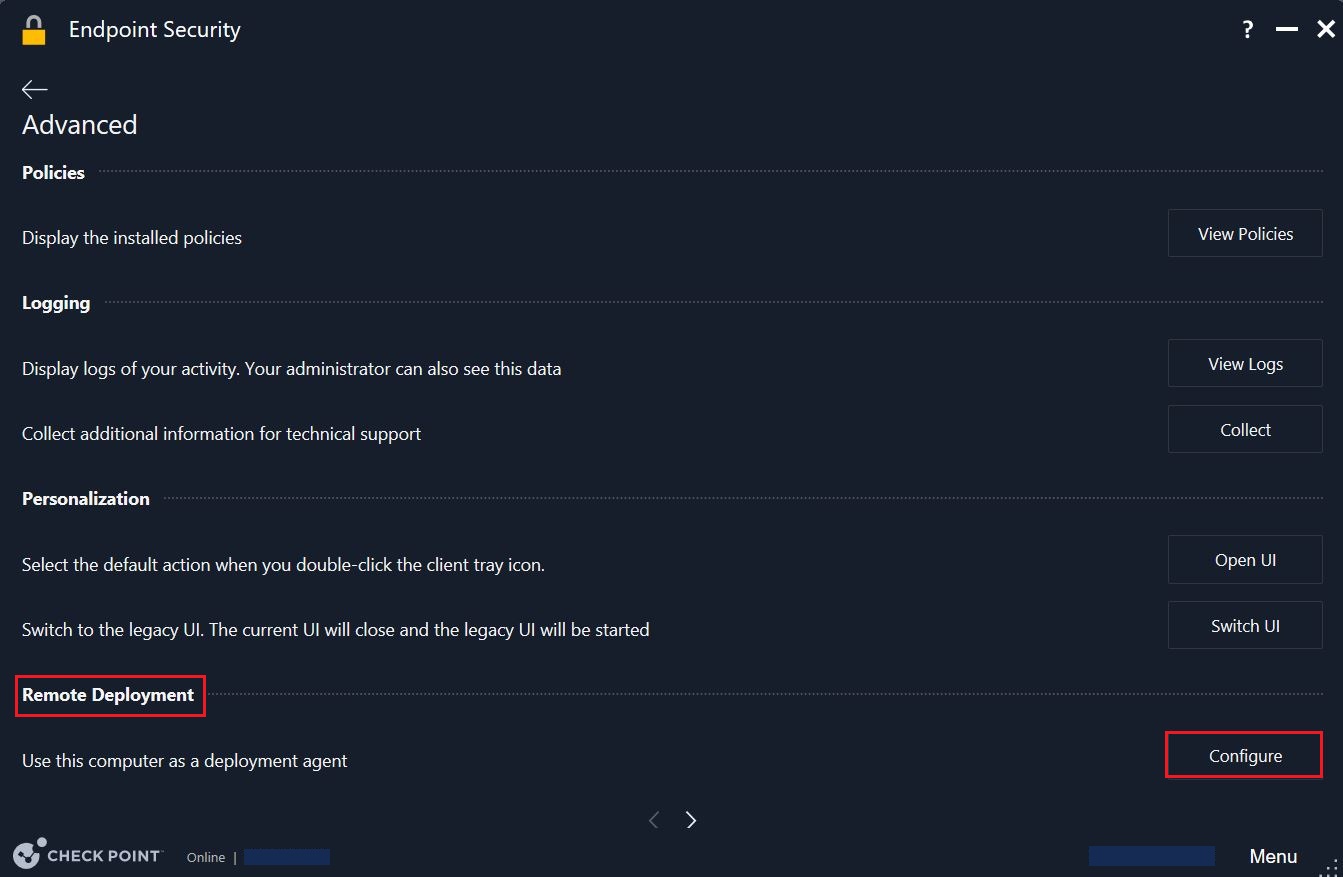Open activity logs with View Logs
The width and height of the screenshot is (1343, 877).
[1245, 364]
